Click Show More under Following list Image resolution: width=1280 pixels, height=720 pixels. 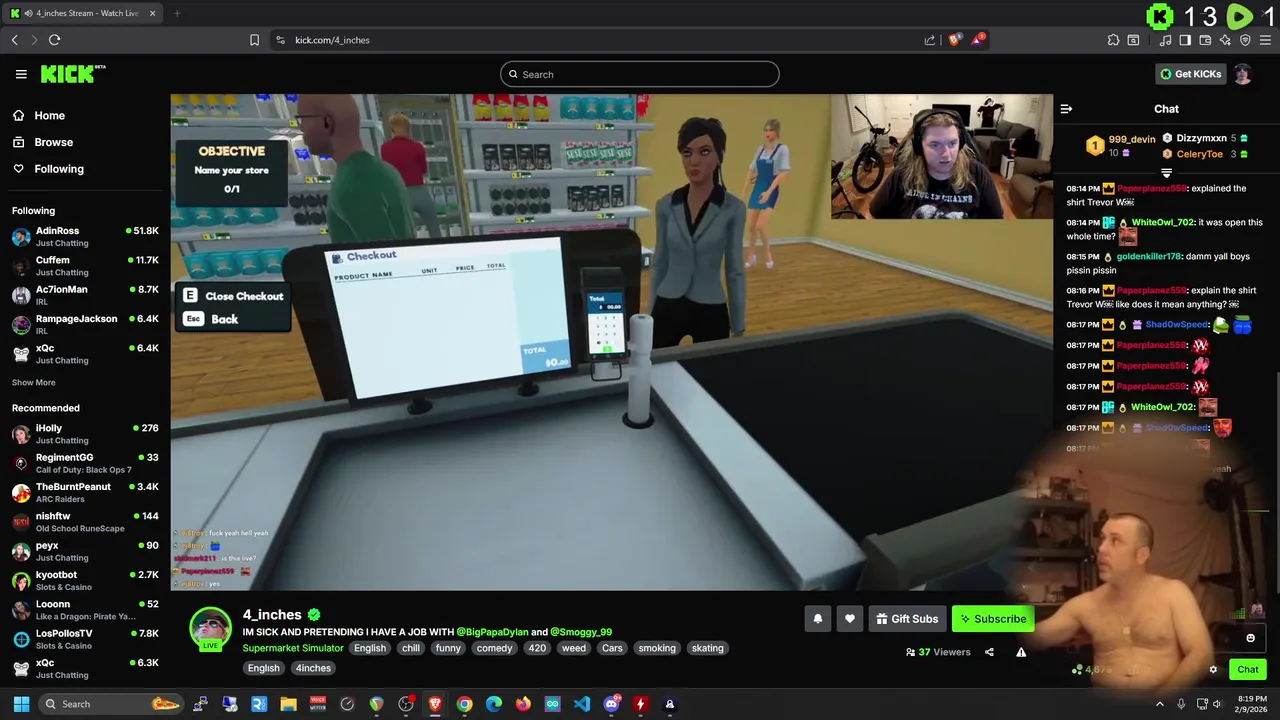click(x=34, y=382)
